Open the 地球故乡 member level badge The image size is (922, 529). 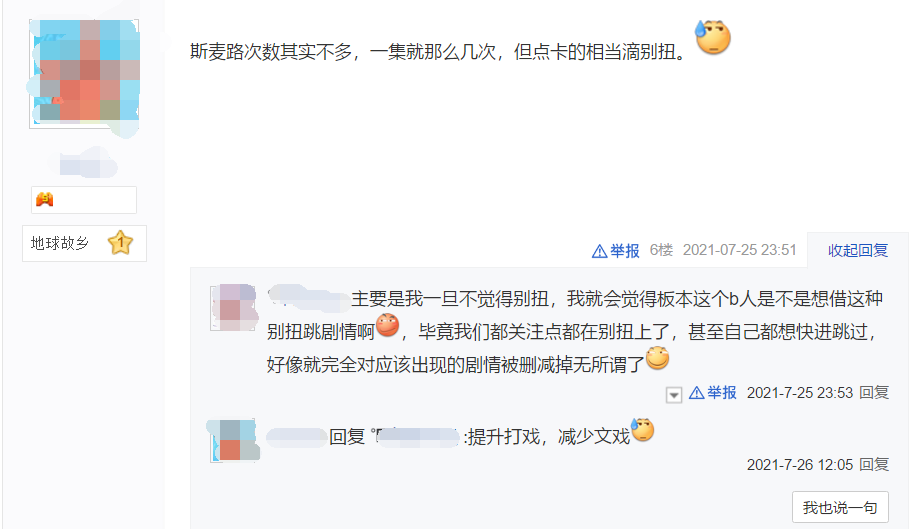pyautogui.click(x=84, y=243)
